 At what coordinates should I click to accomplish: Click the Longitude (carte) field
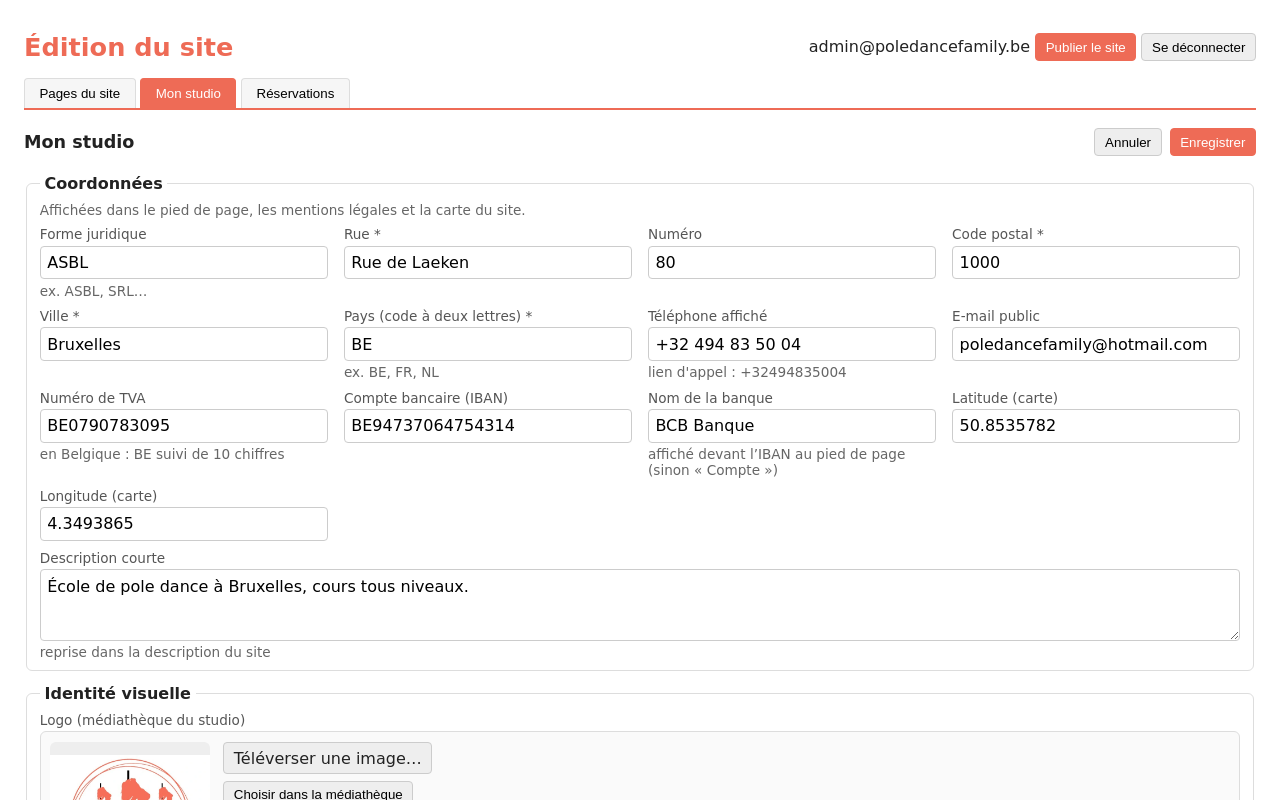pos(184,524)
